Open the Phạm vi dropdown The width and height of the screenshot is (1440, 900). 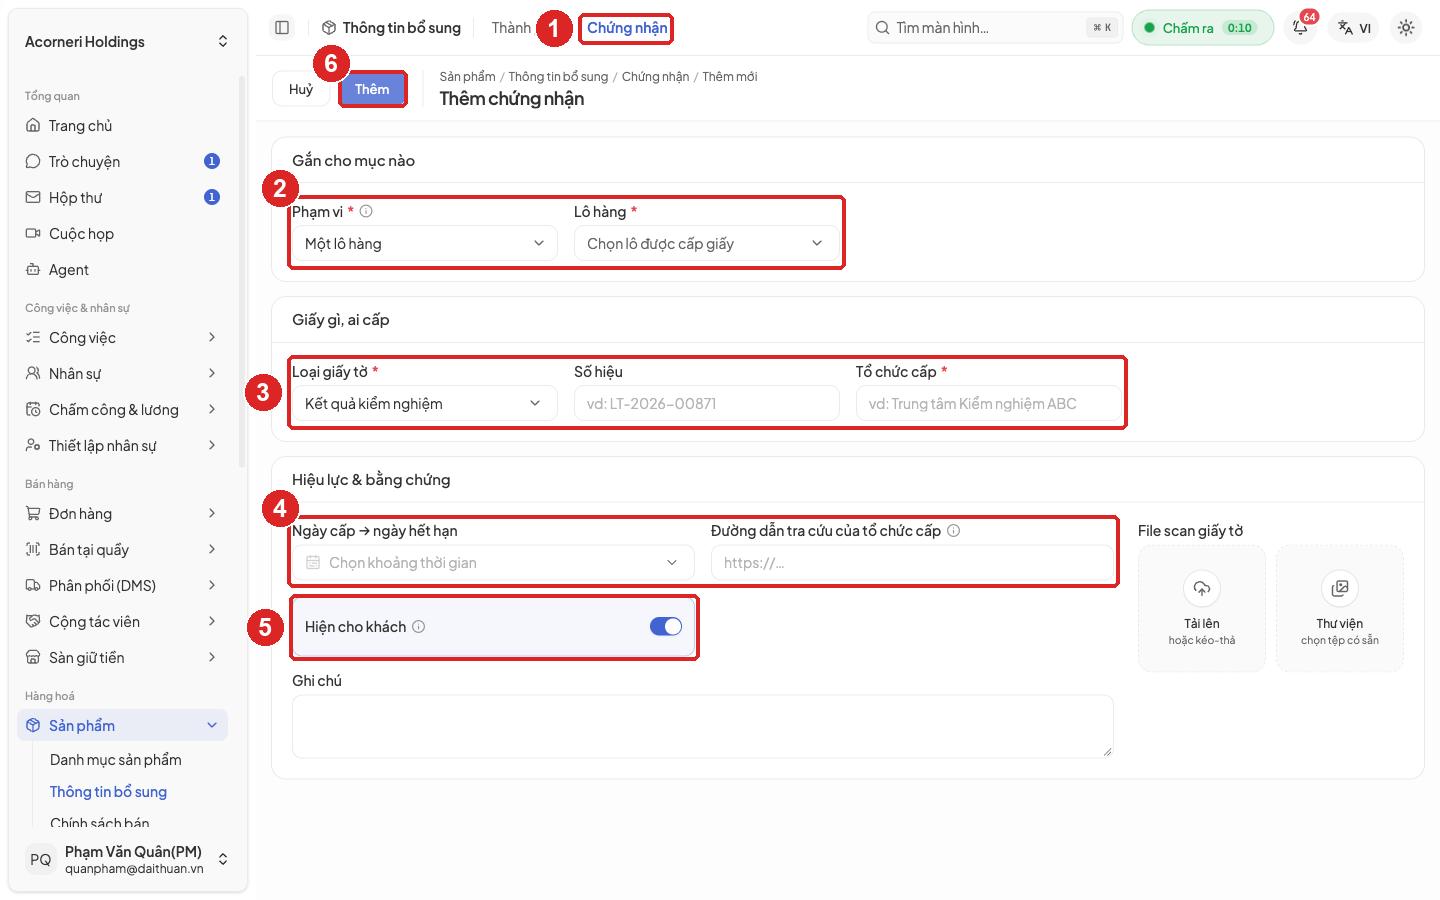pyautogui.click(x=425, y=244)
